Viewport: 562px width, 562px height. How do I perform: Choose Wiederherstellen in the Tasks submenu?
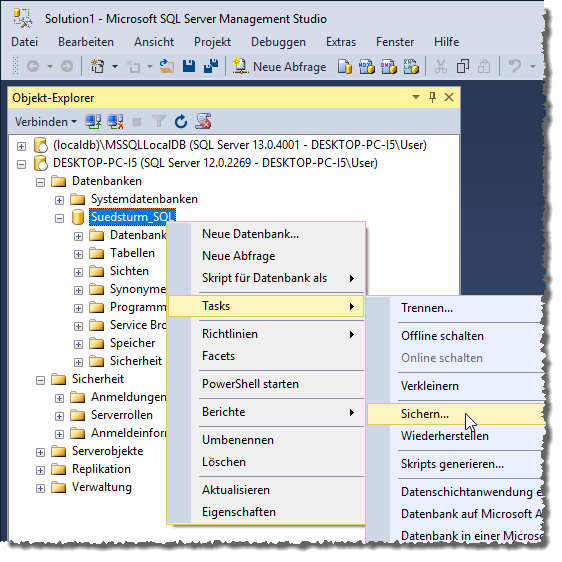[456, 436]
